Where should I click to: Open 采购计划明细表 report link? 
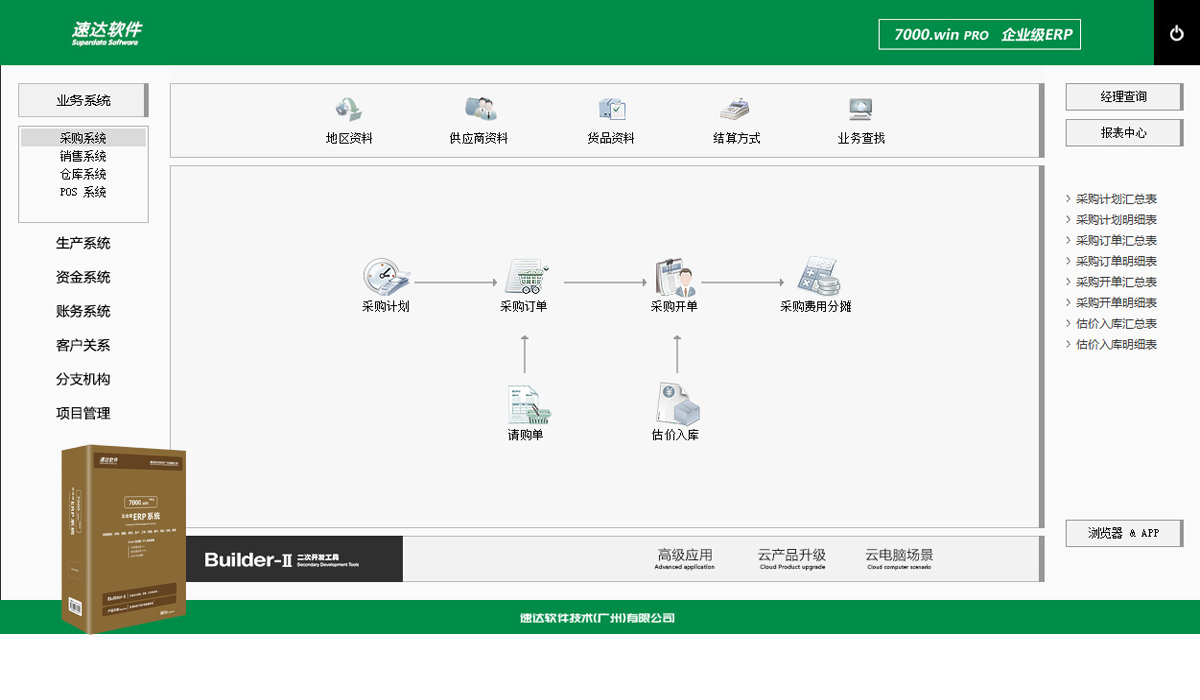(1116, 220)
